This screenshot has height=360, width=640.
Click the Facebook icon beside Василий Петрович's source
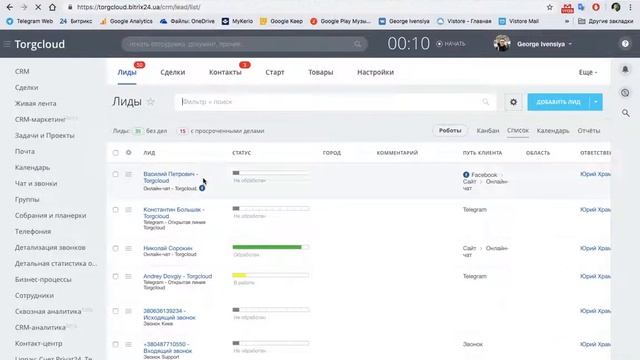point(202,188)
